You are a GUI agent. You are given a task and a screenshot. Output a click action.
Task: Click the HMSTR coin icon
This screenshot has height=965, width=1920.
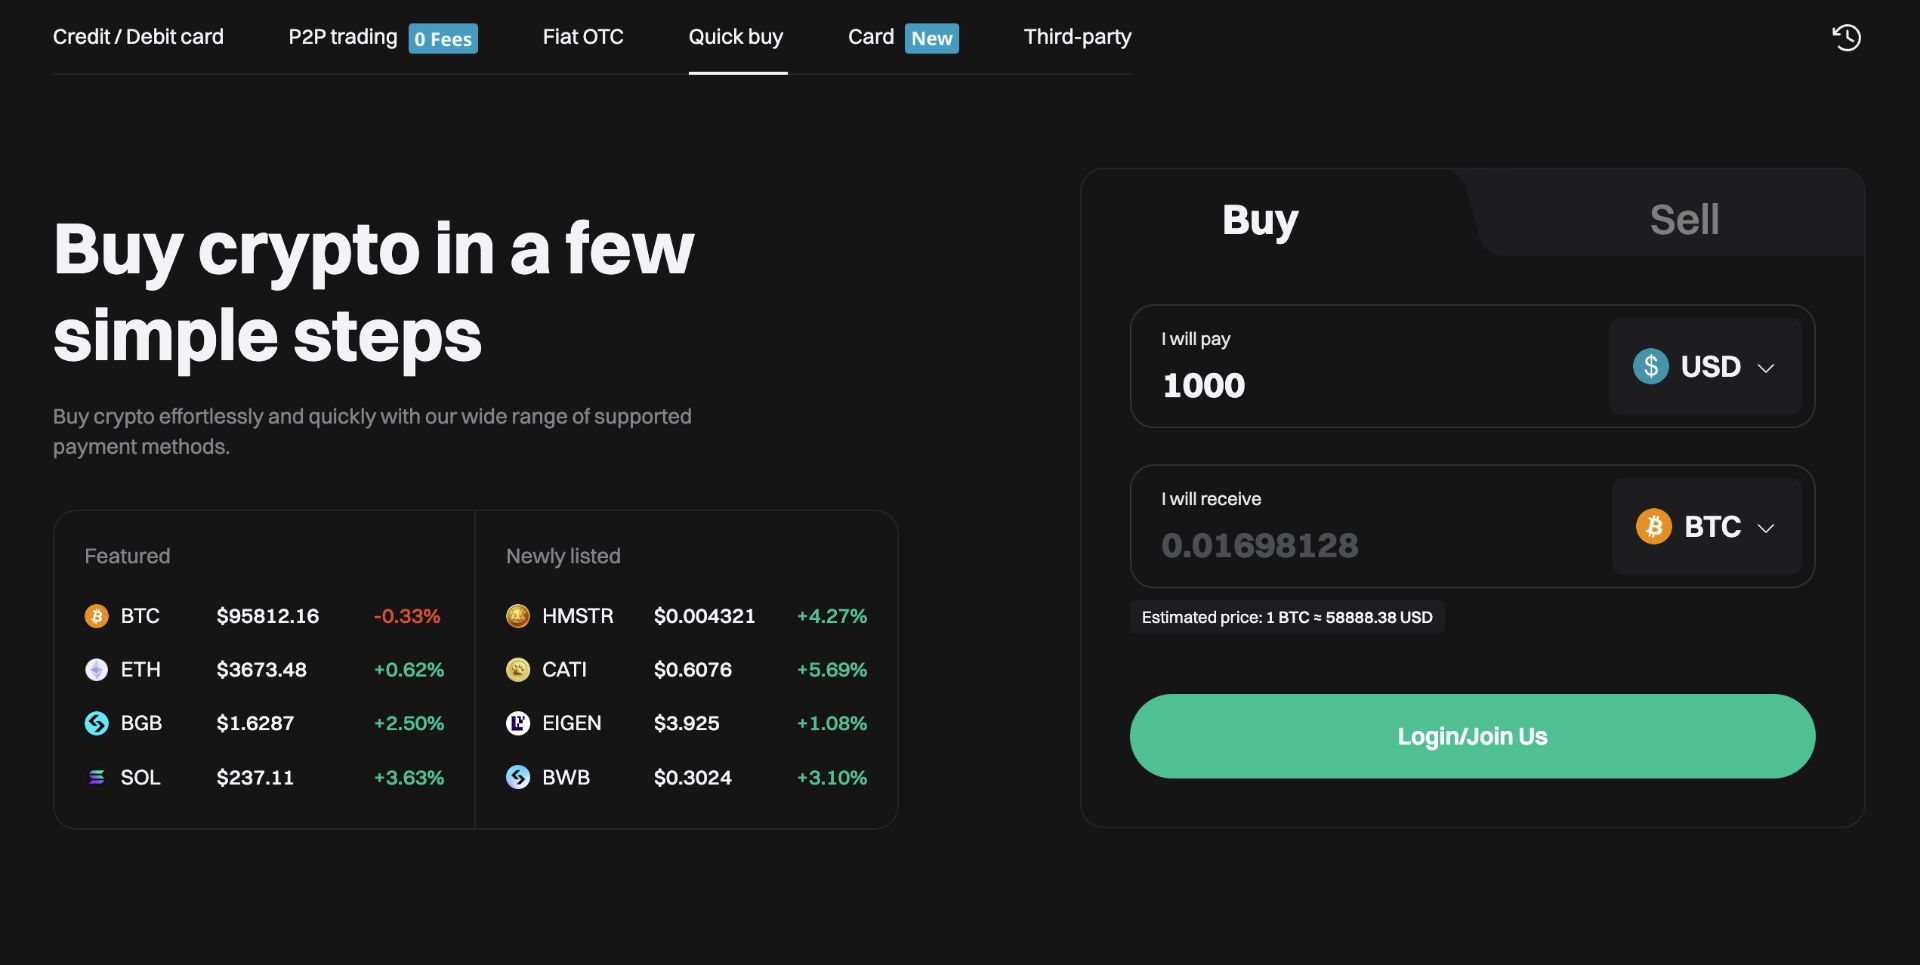[x=518, y=616]
